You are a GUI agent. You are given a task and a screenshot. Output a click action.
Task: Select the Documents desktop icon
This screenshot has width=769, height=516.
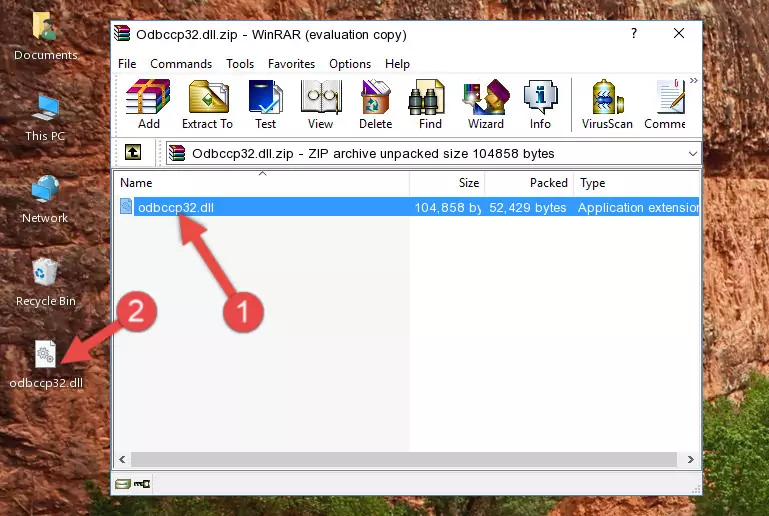[46, 36]
